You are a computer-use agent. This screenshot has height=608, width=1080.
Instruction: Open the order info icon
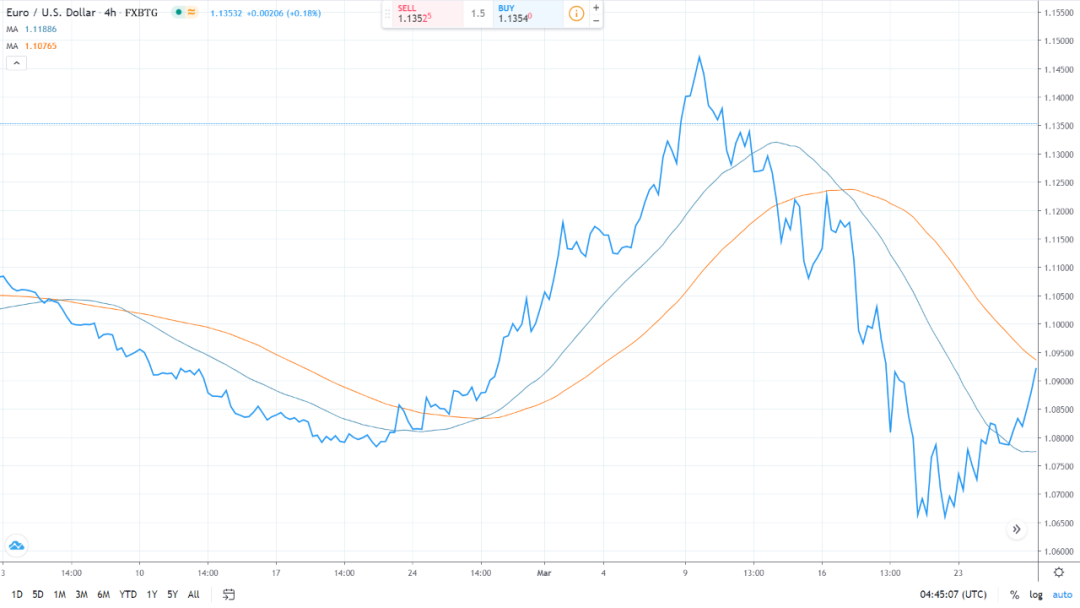click(576, 14)
